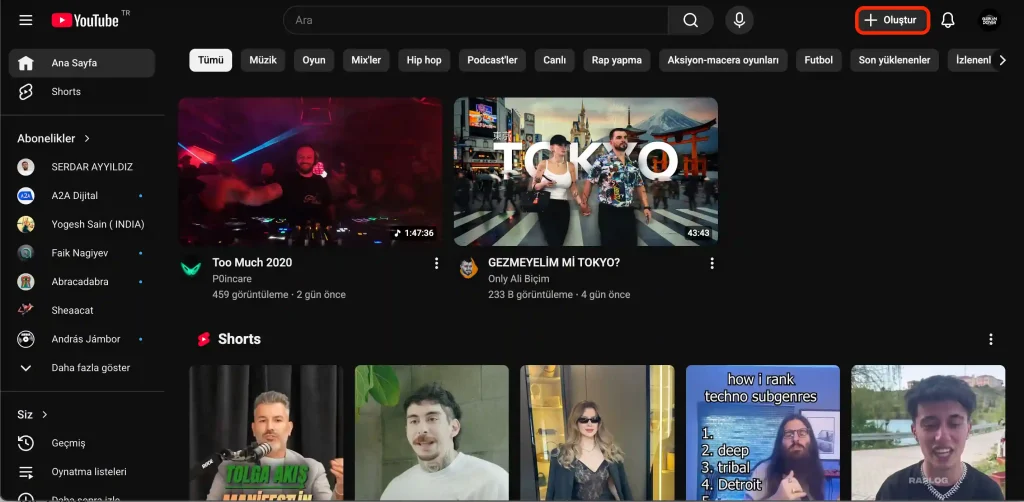This screenshot has height=502, width=1024.
Task: Open the hamburger guide menu
Action: click(x=25, y=20)
